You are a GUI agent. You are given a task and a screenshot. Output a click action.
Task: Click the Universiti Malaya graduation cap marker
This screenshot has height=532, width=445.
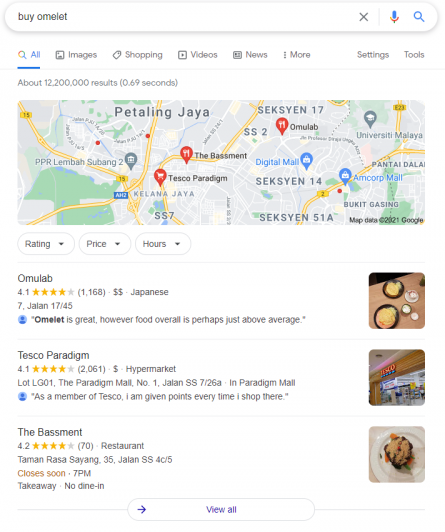click(x=370, y=119)
